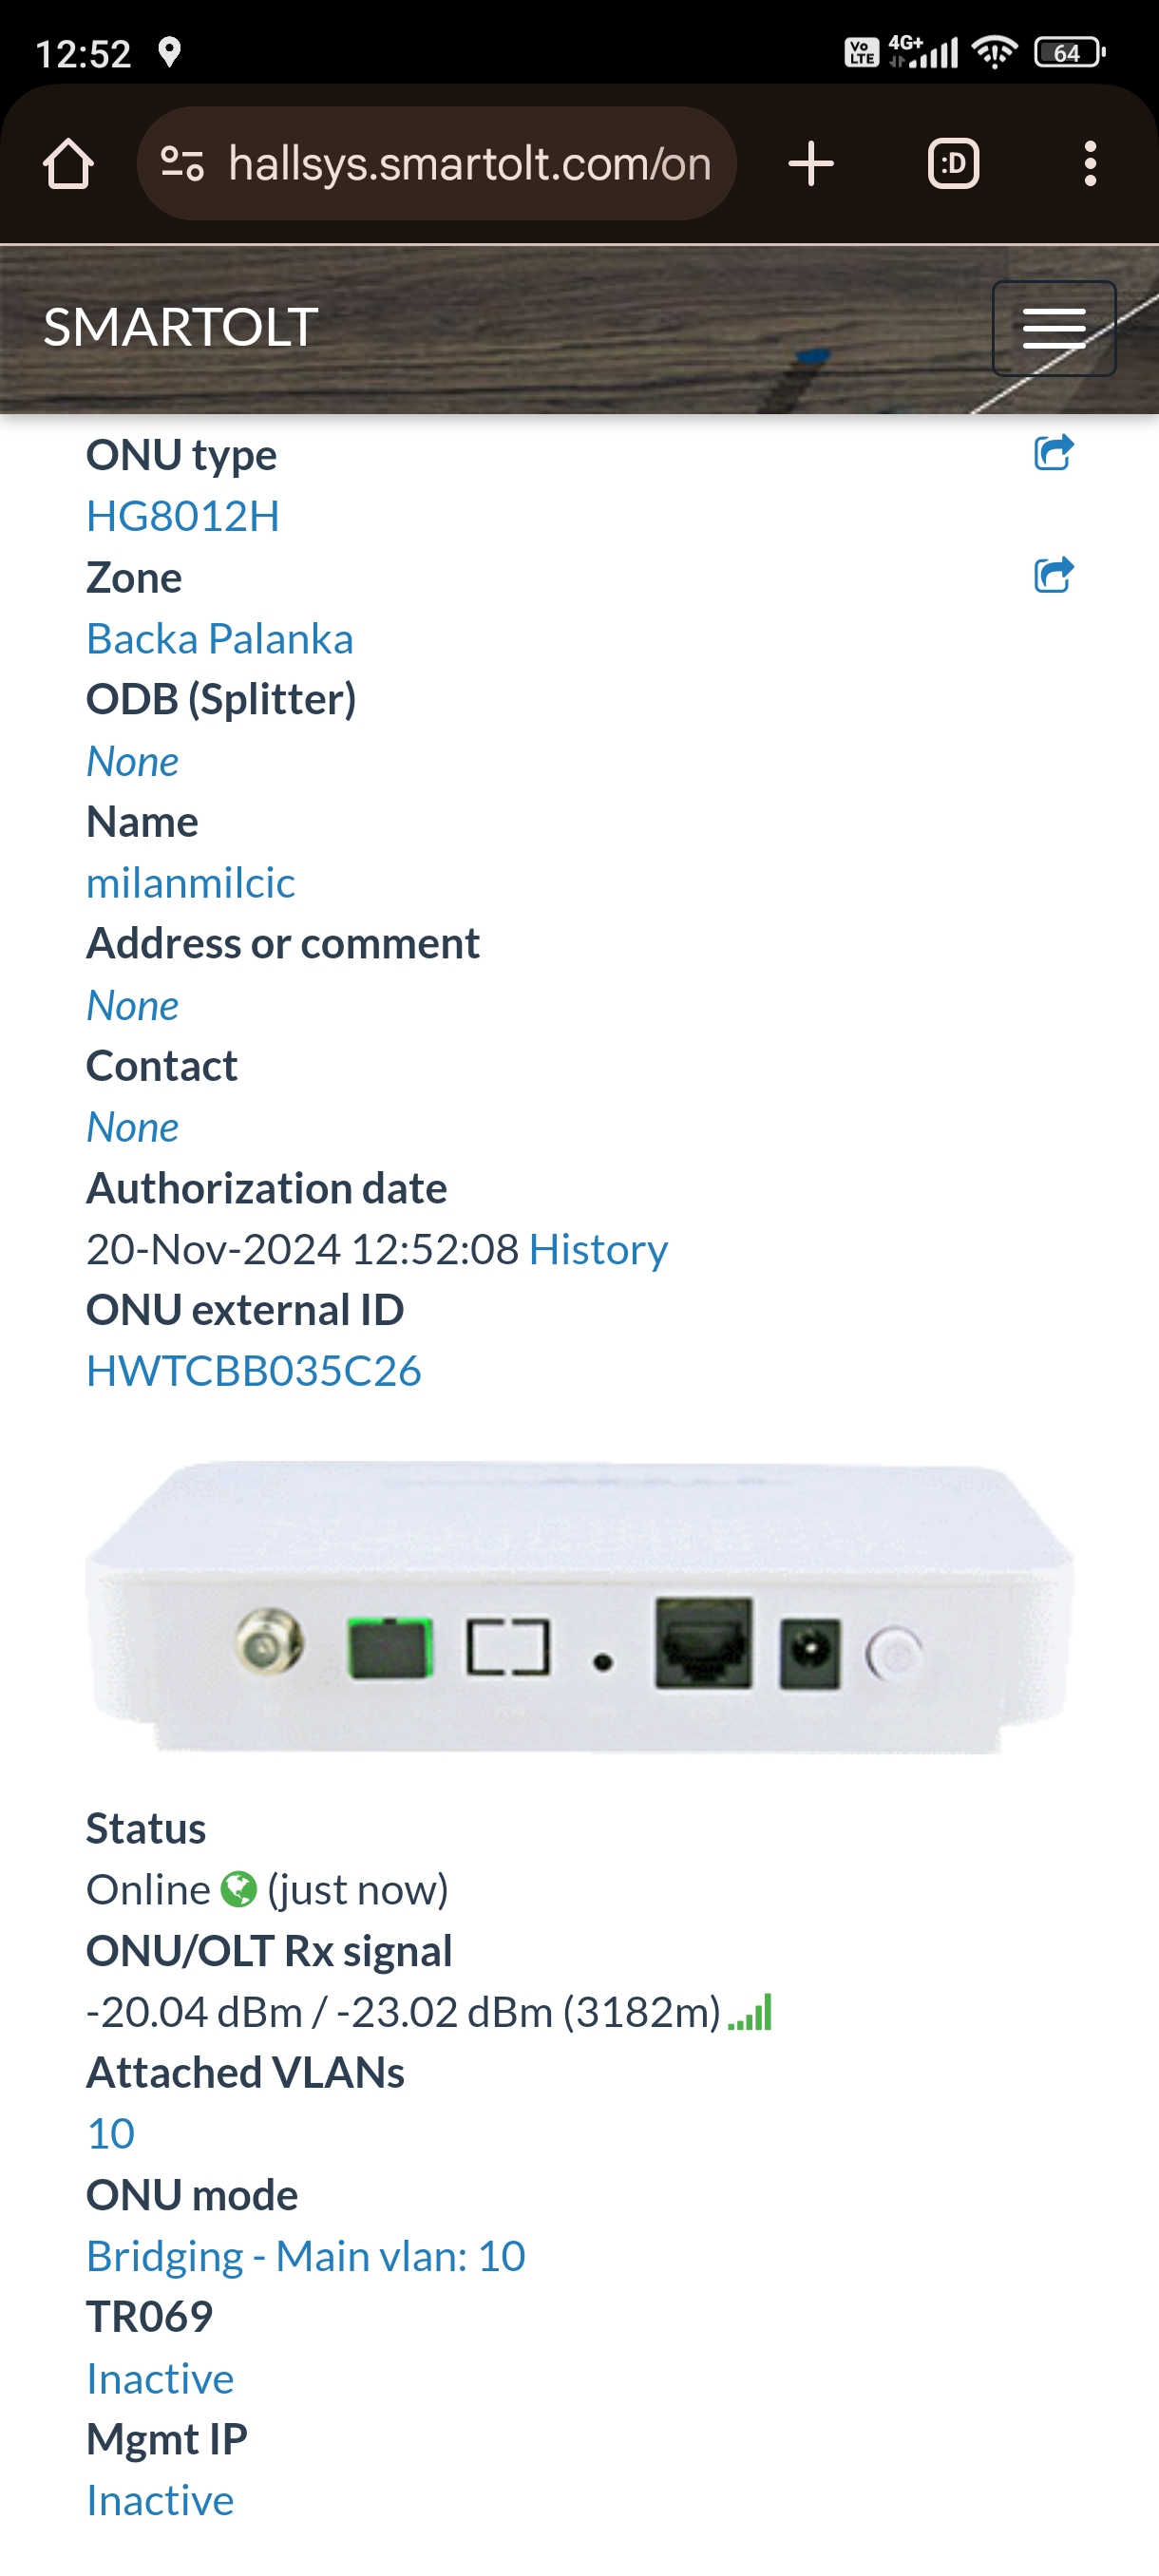Open a new browser tab
The width and height of the screenshot is (1159, 2576).
click(x=811, y=163)
